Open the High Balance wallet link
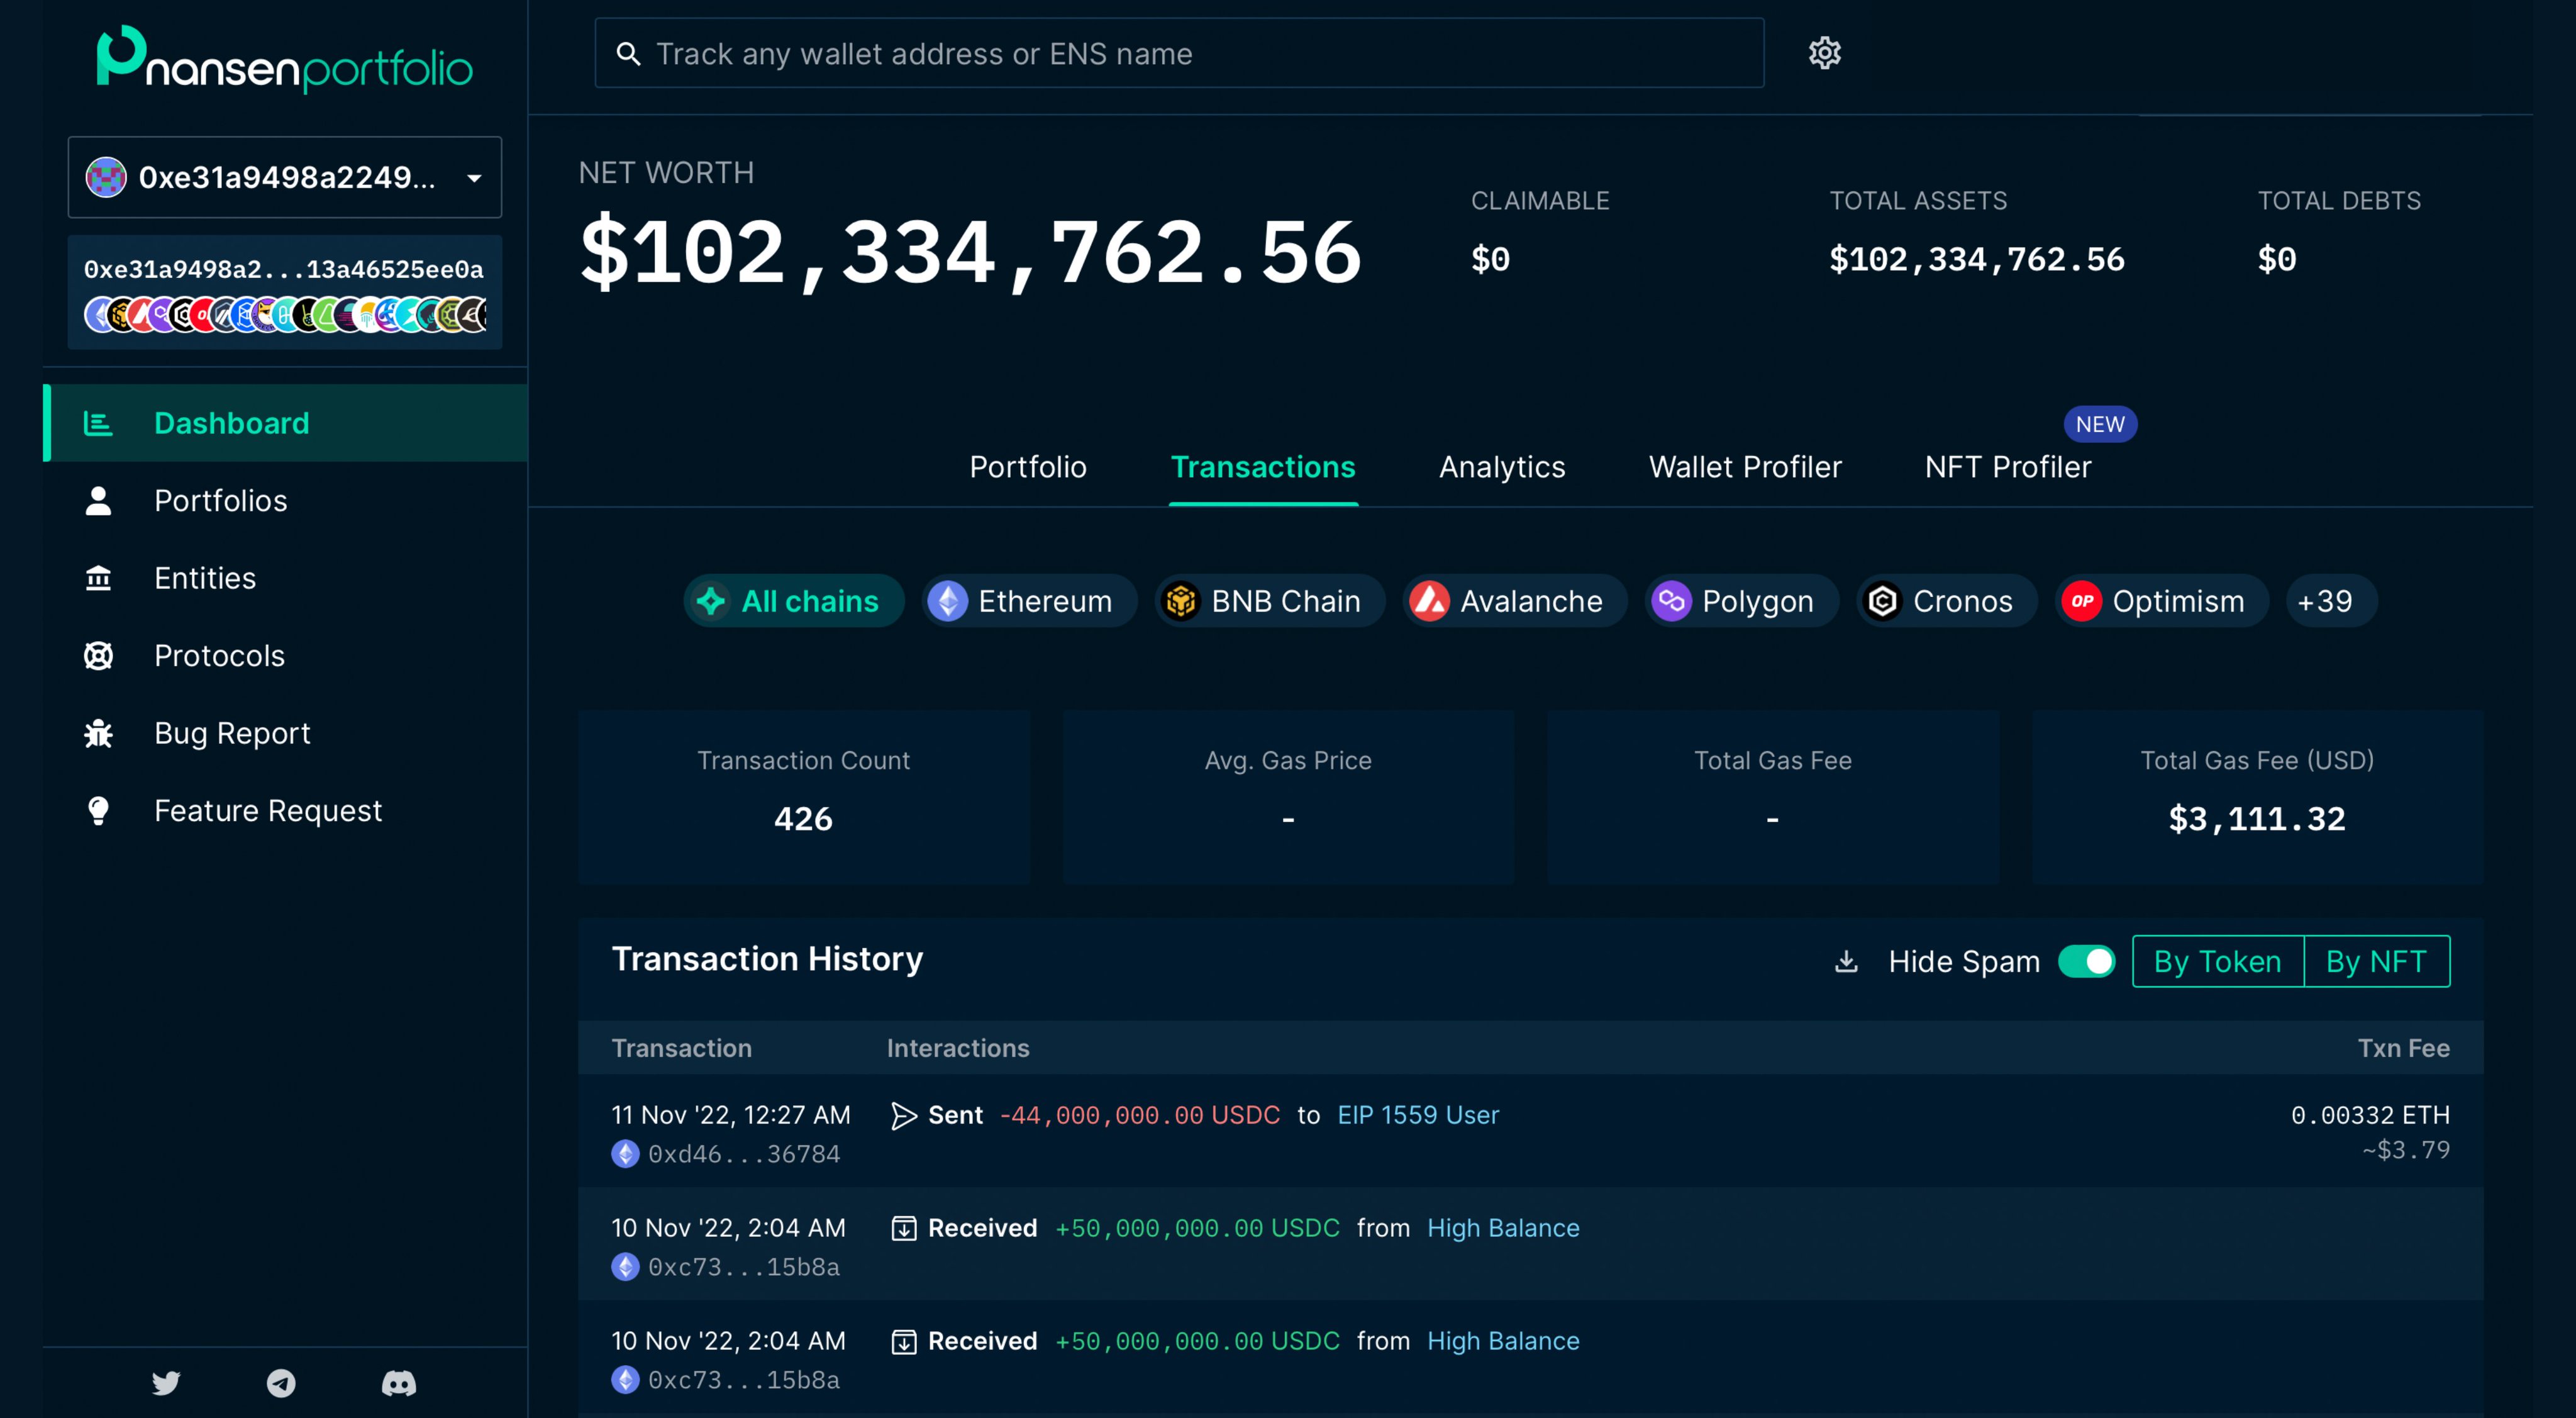 pyautogui.click(x=1503, y=1228)
